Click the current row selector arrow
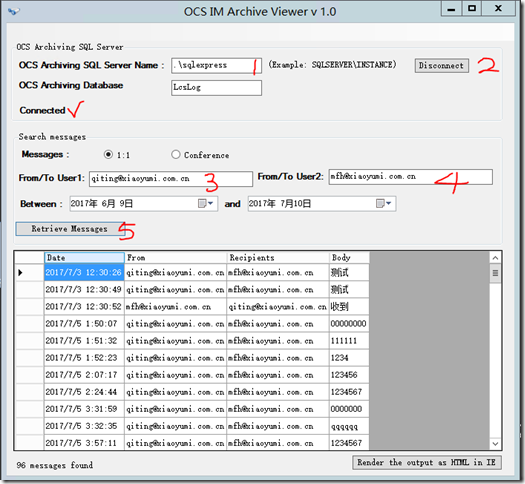 (x=20, y=272)
